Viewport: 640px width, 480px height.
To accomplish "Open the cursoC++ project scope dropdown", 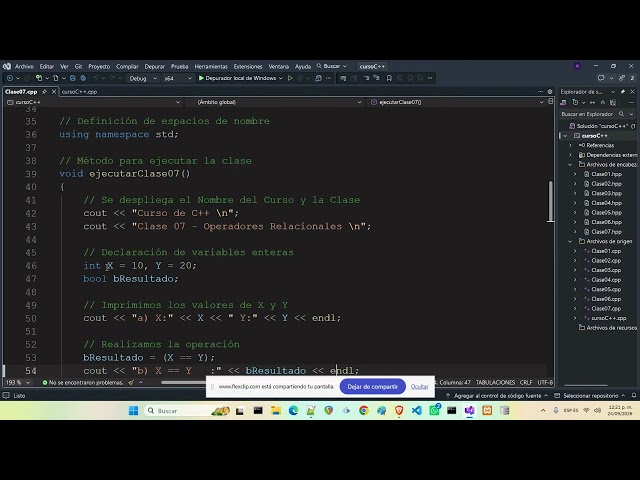I will (93, 102).
